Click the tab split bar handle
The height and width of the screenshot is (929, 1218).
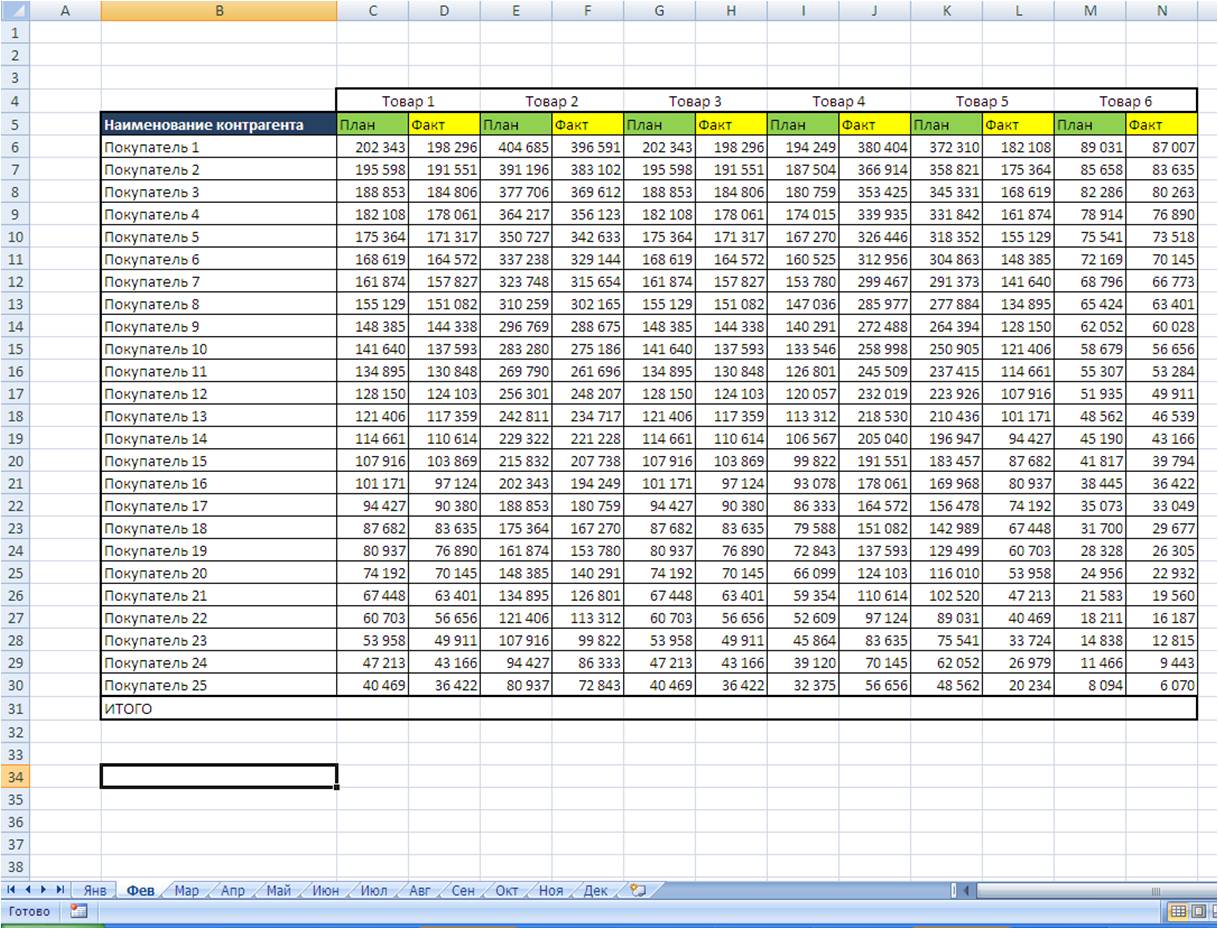[954, 890]
